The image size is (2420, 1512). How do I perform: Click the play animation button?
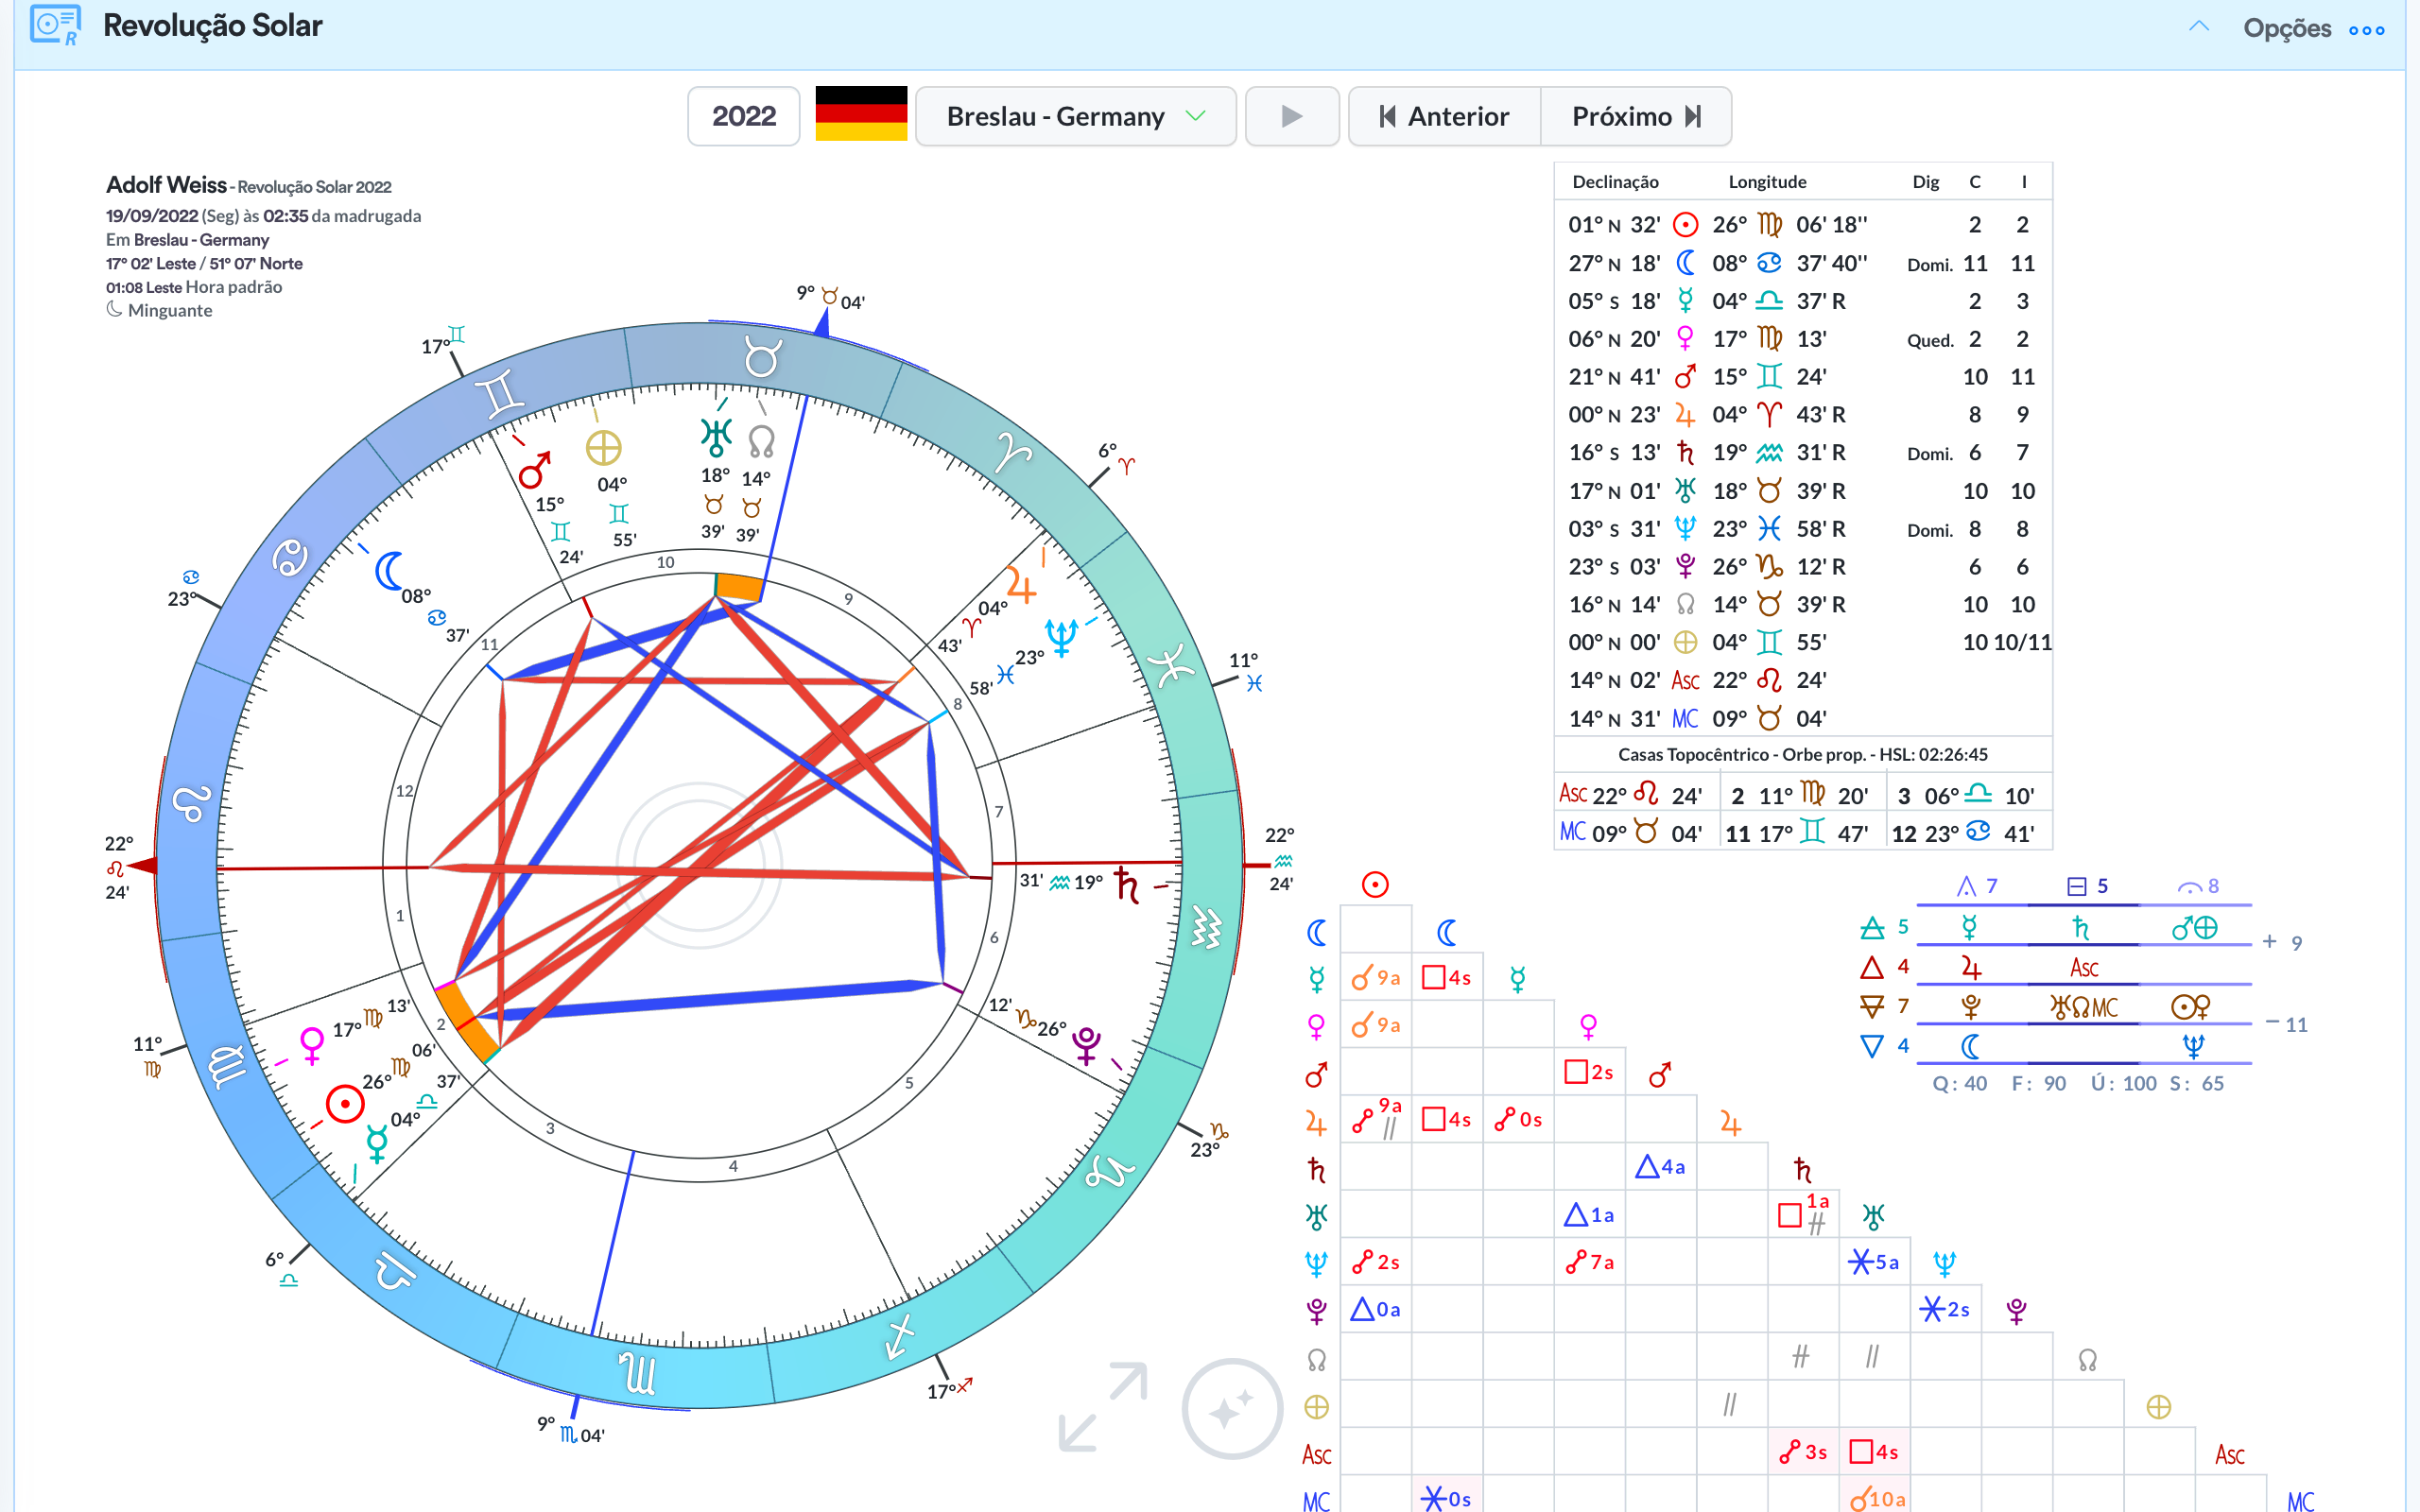point(1291,116)
